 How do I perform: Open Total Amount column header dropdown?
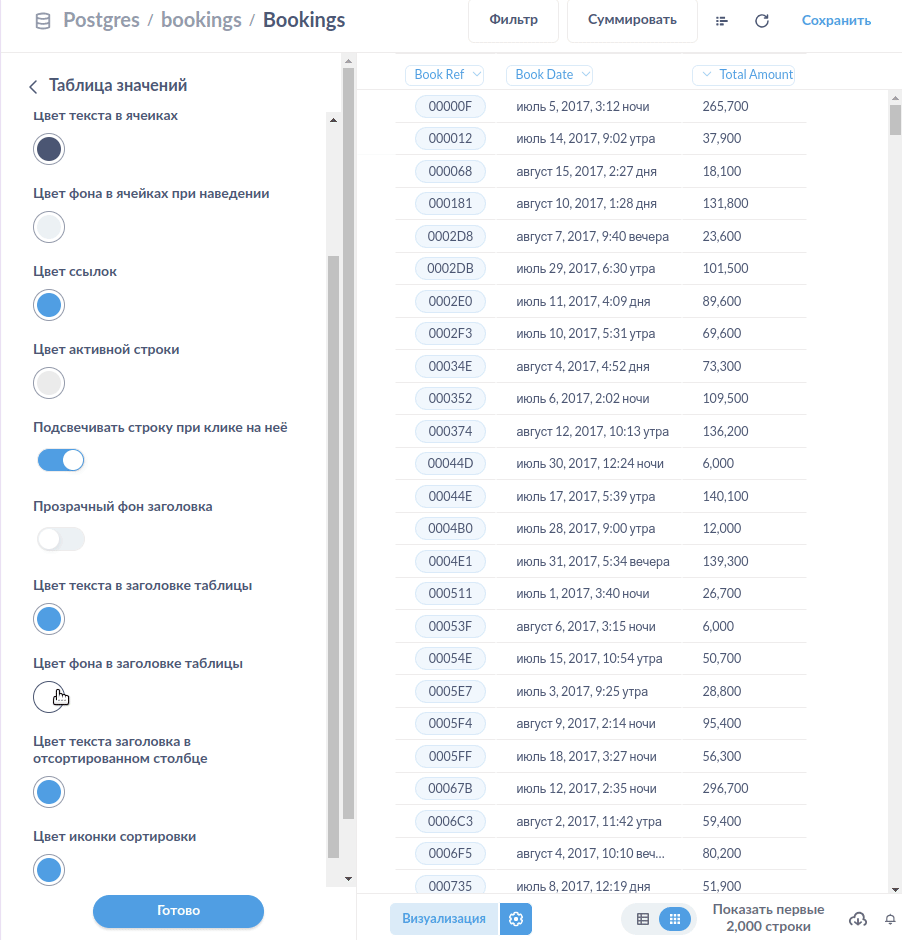coord(744,75)
